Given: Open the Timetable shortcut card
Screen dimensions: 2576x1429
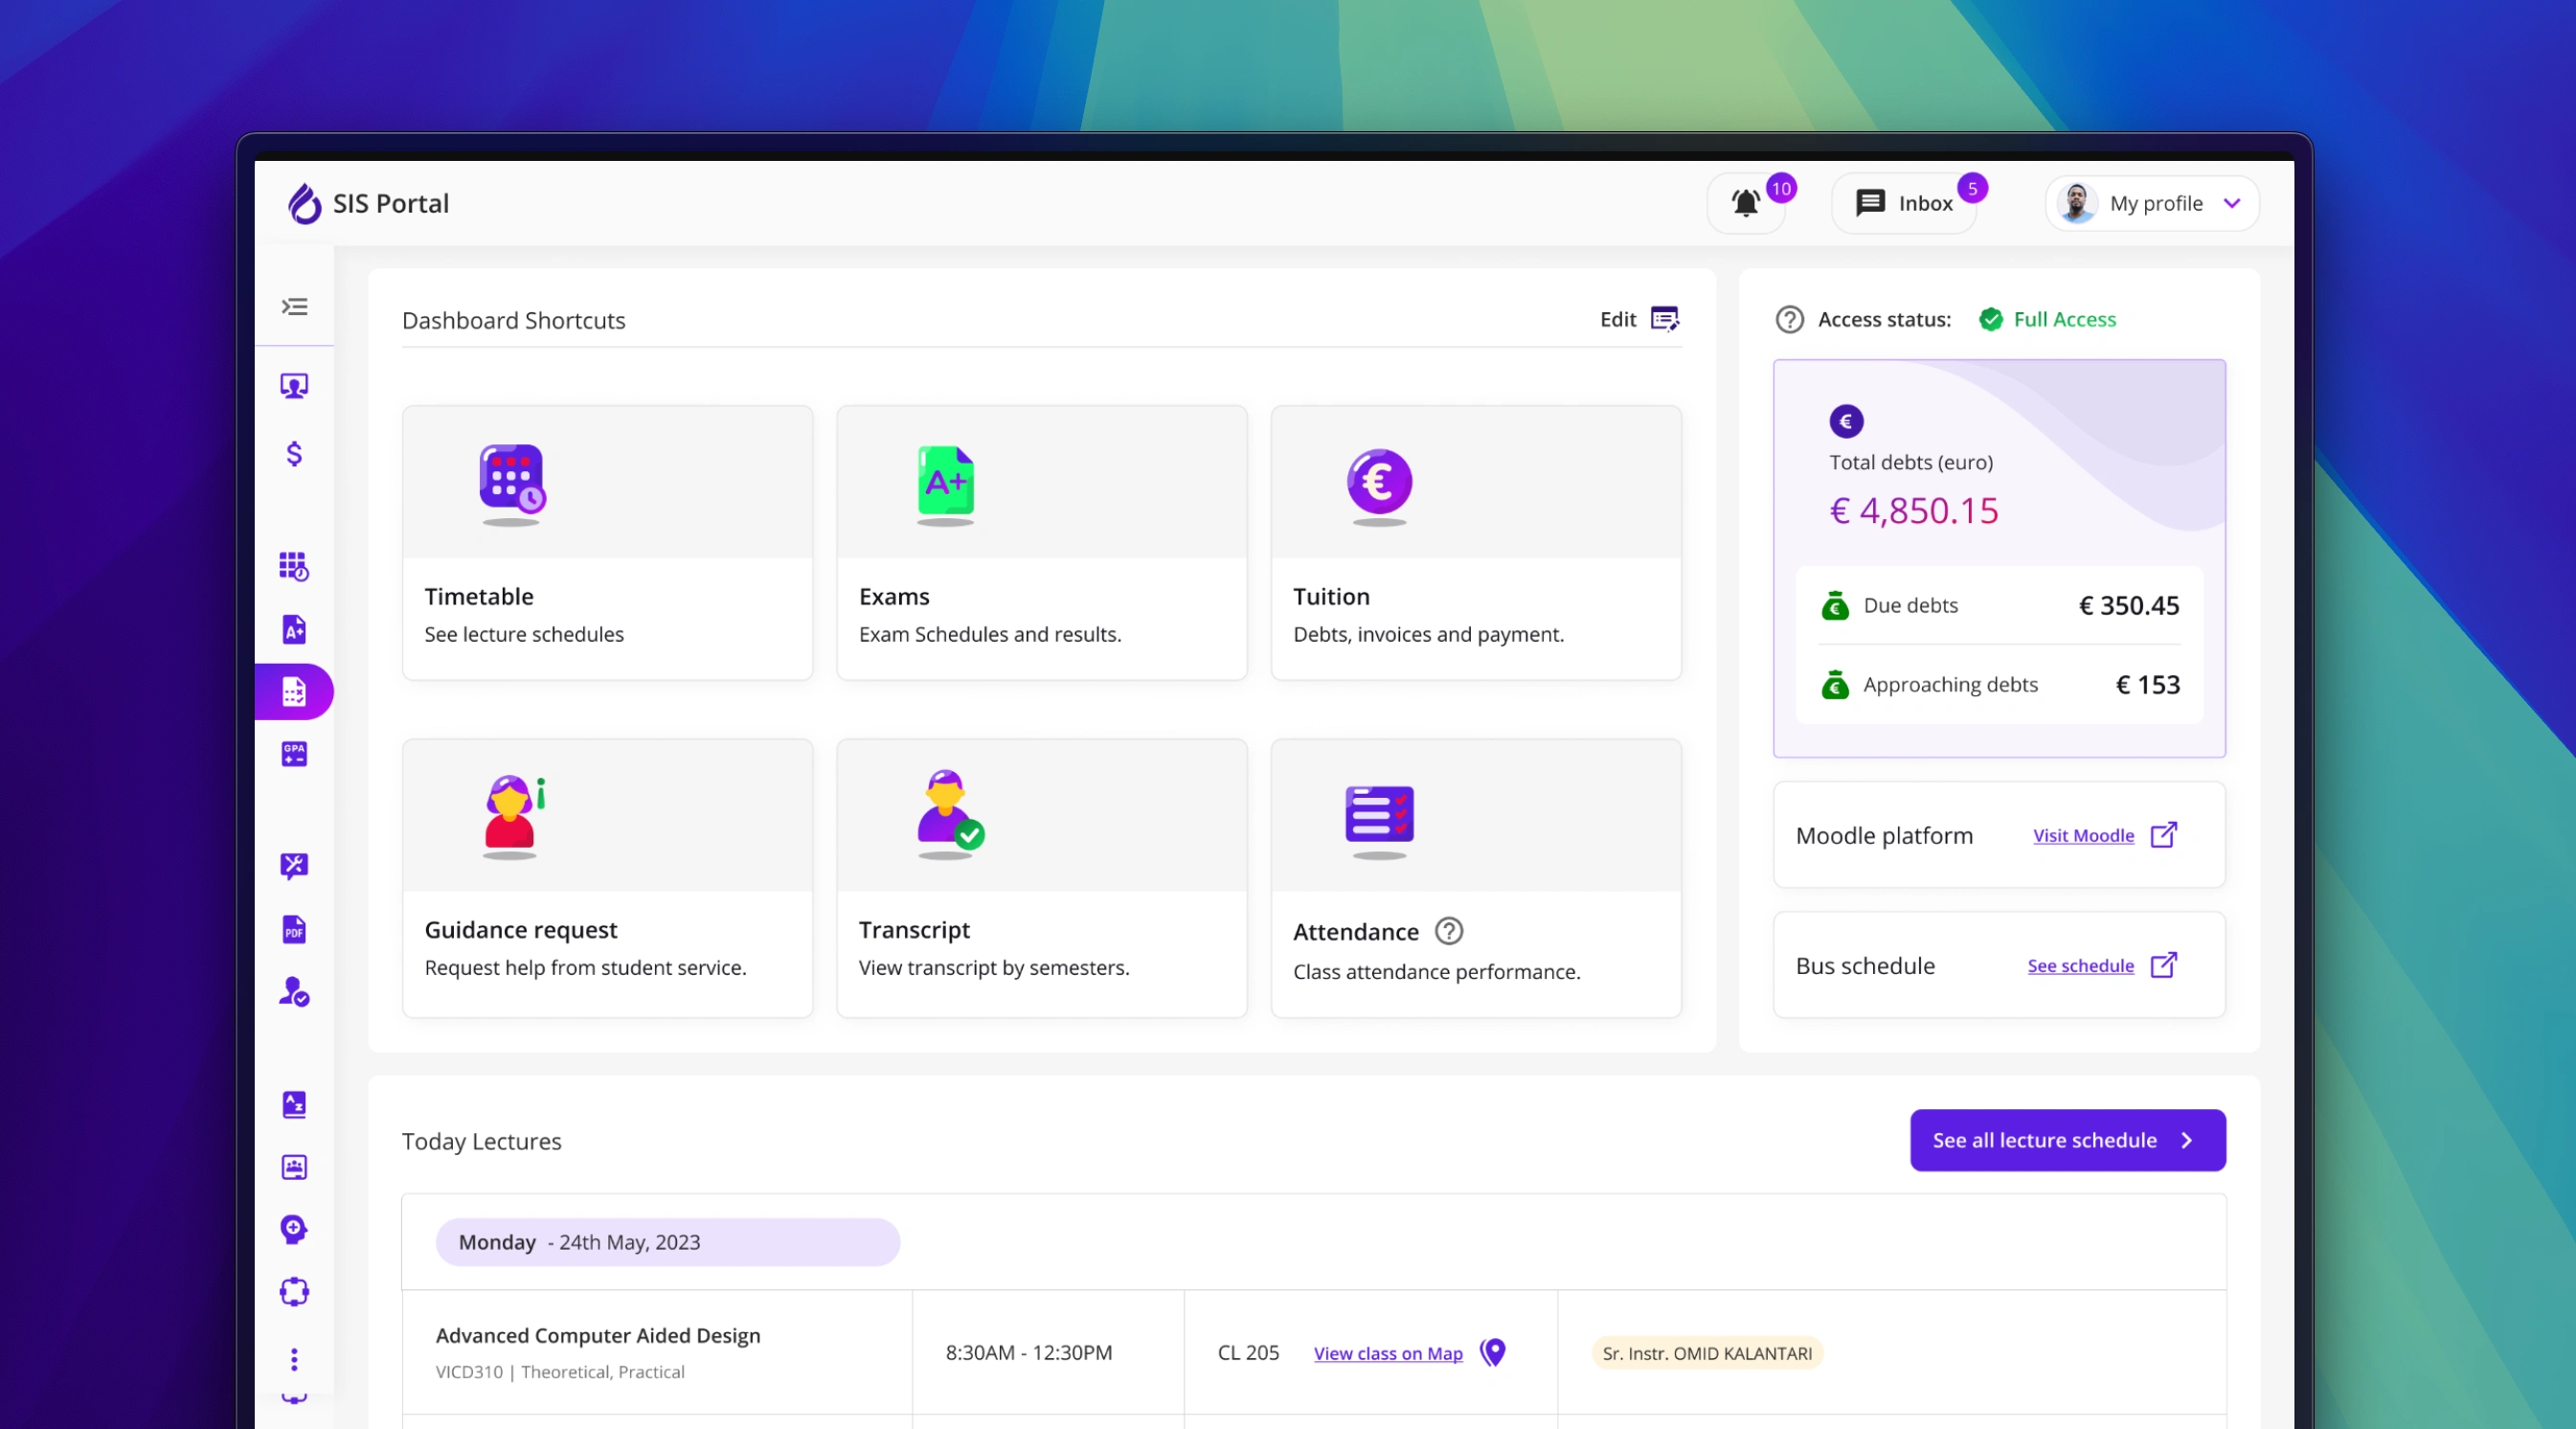Looking at the screenshot, I should [x=607, y=543].
